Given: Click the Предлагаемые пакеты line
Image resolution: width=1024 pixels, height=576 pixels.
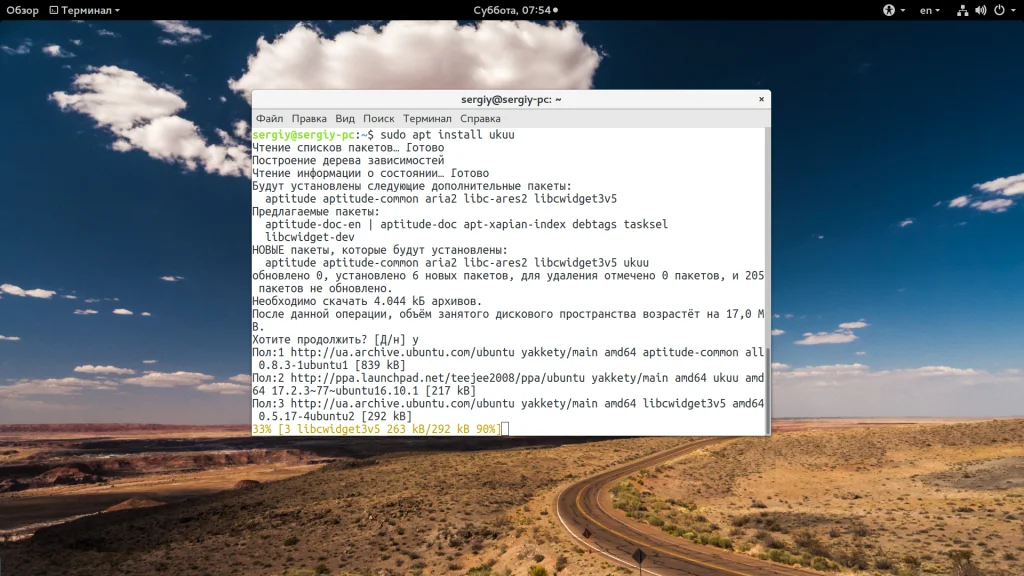Looking at the screenshot, I should pyautogui.click(x=315, y=212).
